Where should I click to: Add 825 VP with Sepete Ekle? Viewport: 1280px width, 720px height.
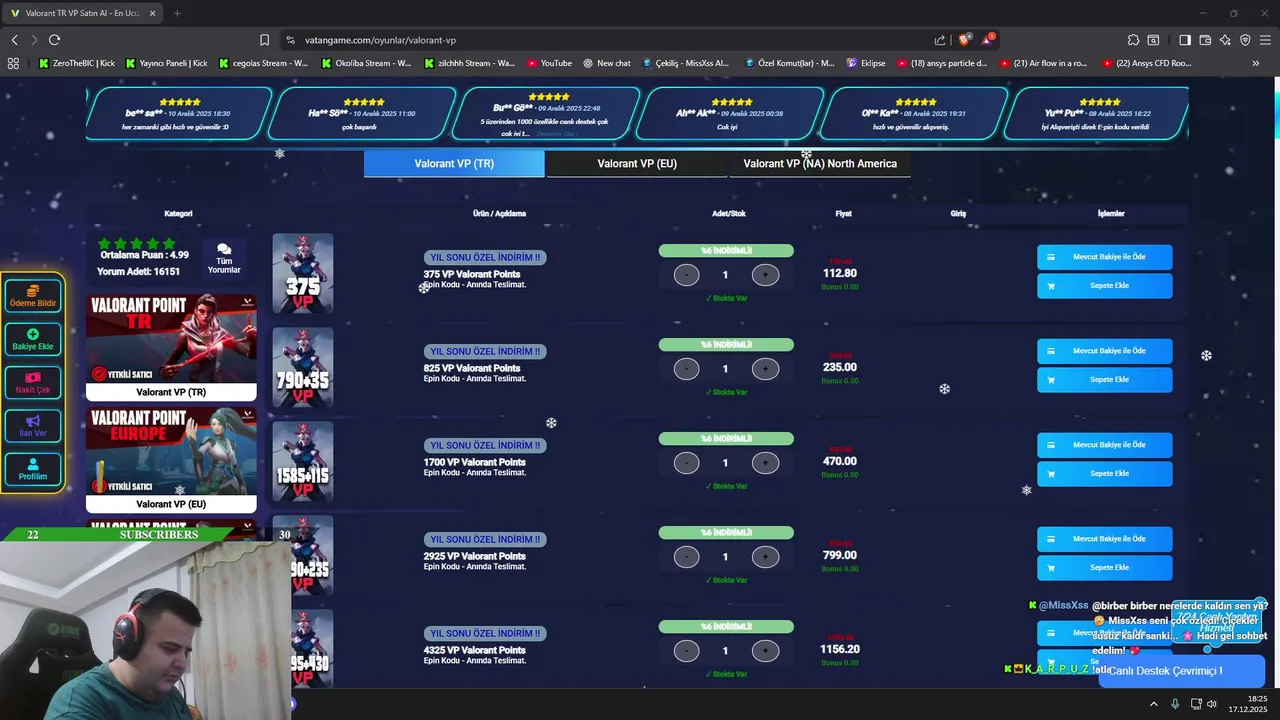click(x=1104, y=380)
